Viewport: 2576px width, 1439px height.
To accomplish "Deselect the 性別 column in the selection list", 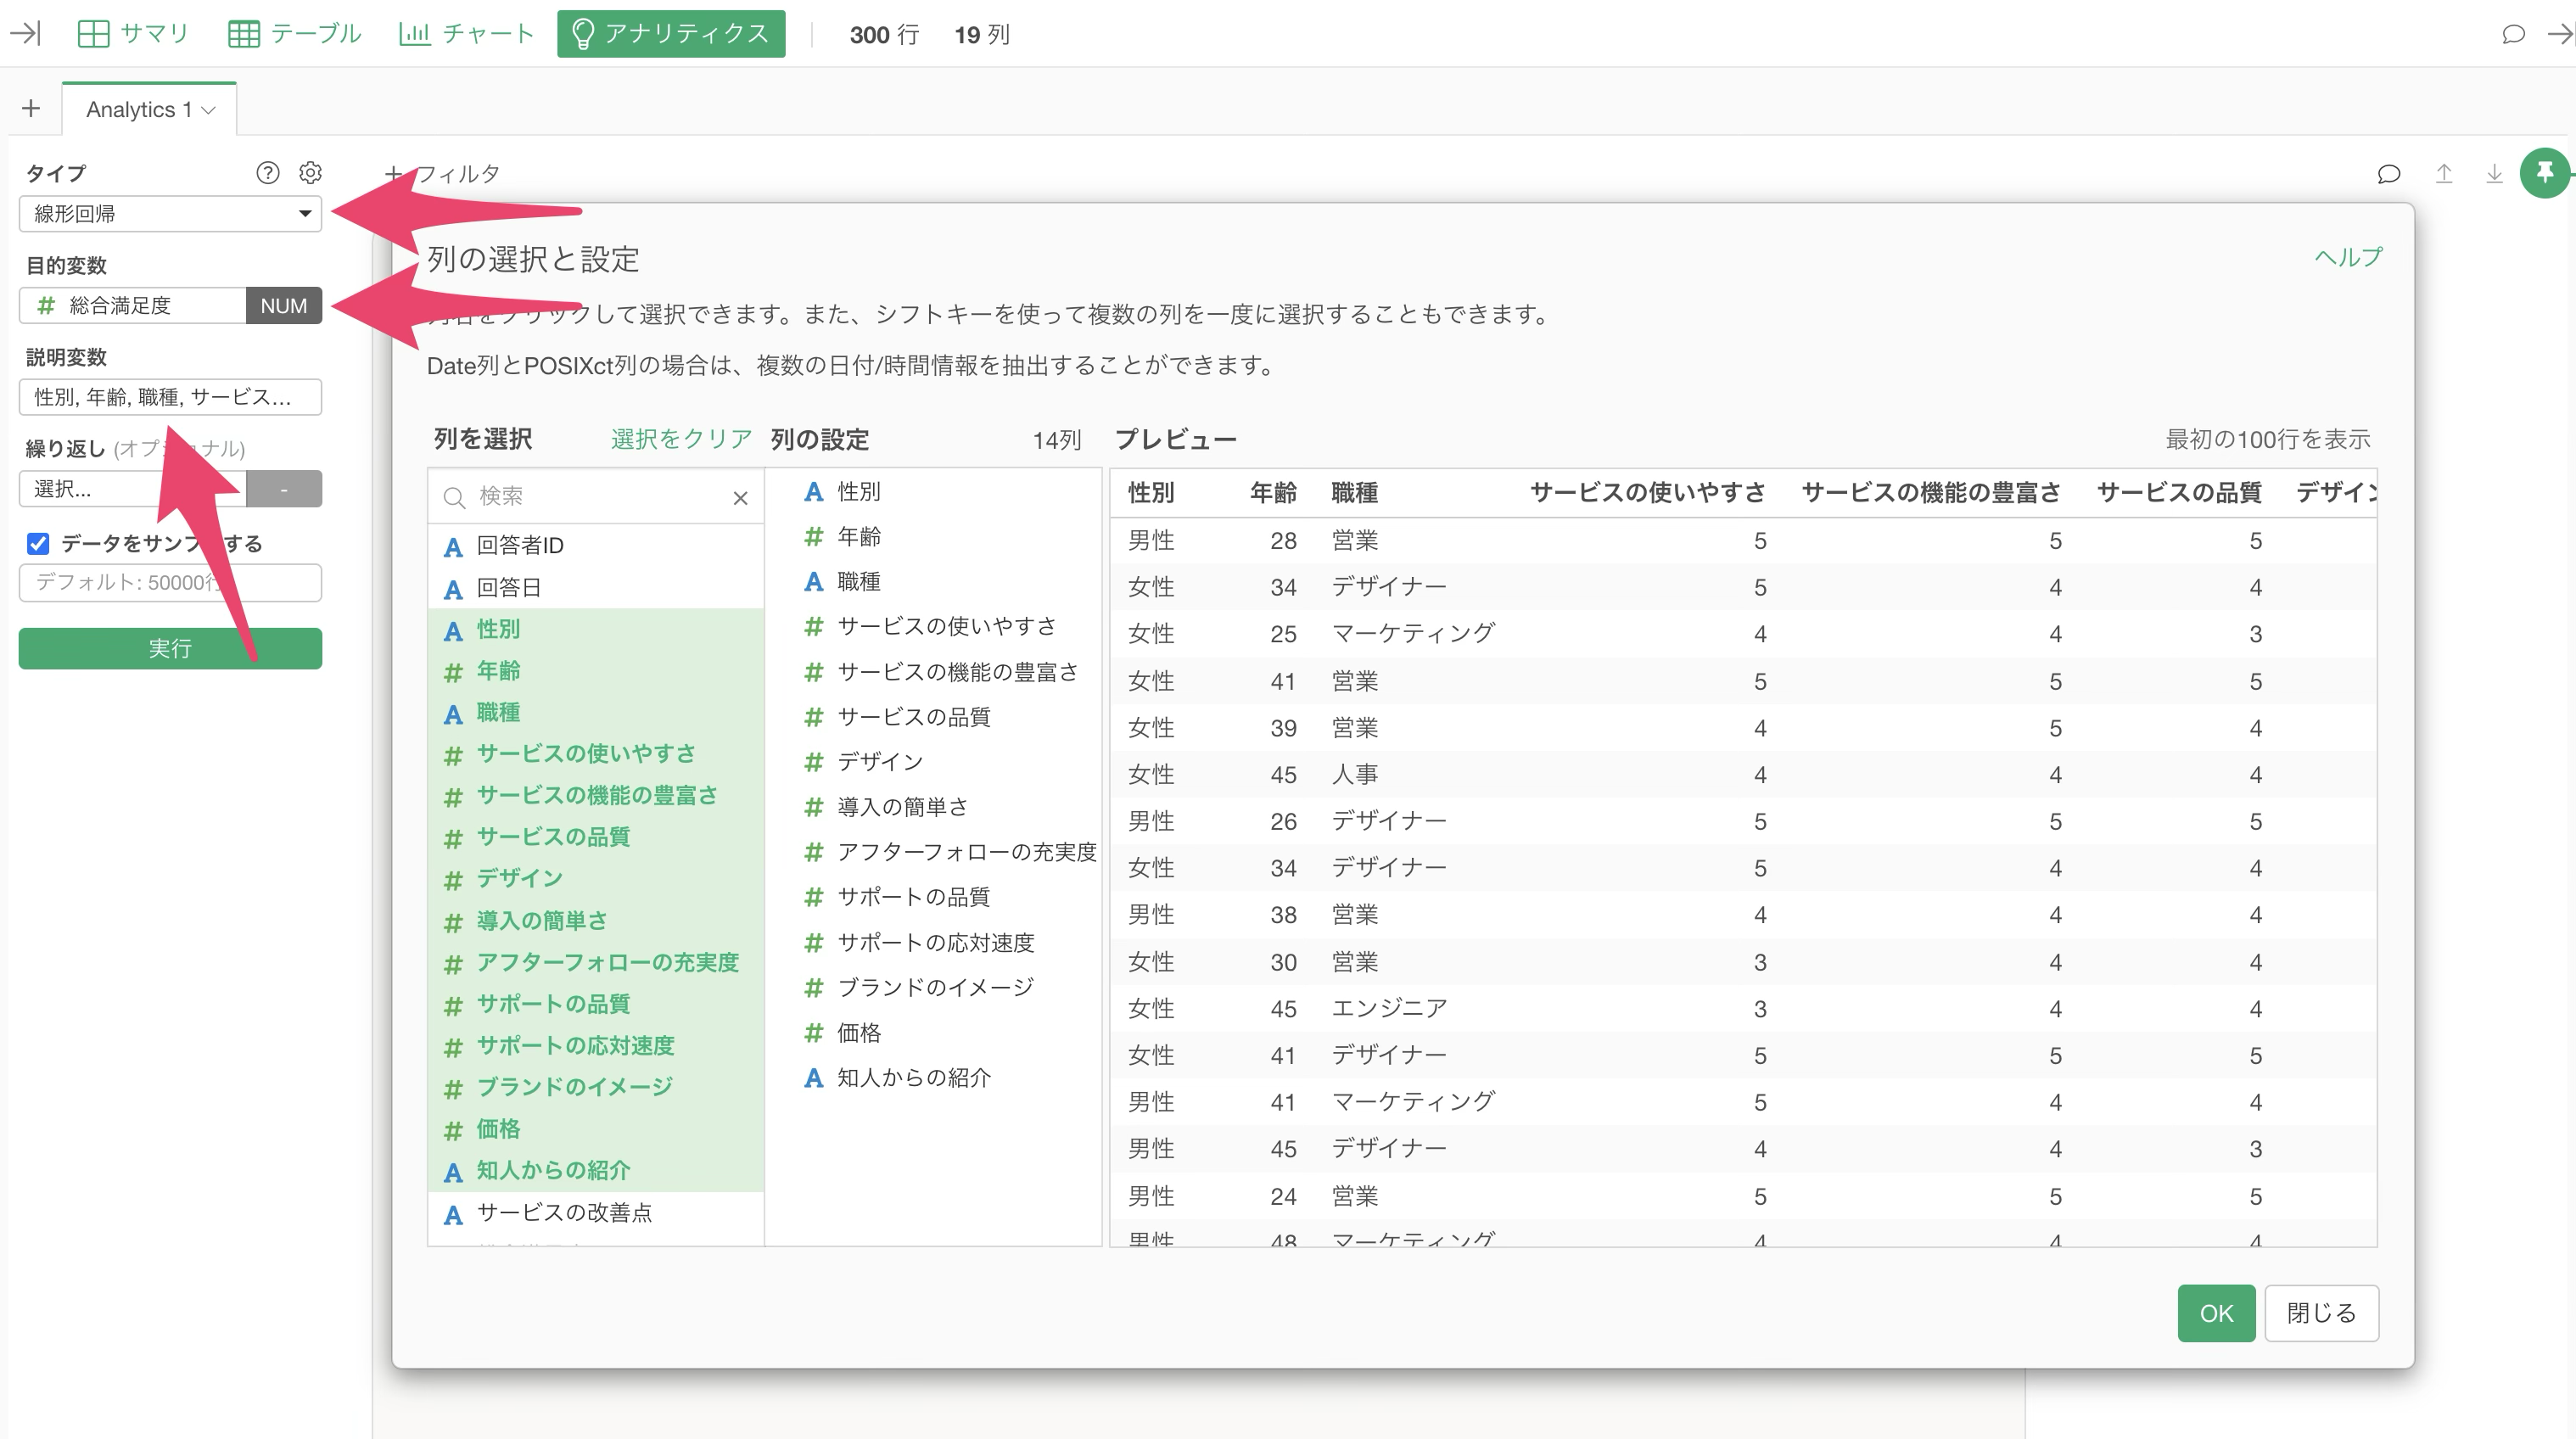I will pyautogui.click(x=498, y=629).
